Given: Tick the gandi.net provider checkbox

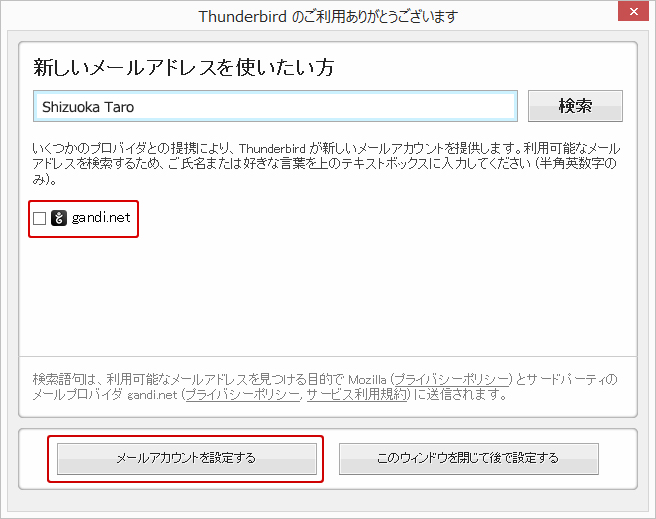Looking at the screenshot, I should pyautogui.click(x=39, y=218).
